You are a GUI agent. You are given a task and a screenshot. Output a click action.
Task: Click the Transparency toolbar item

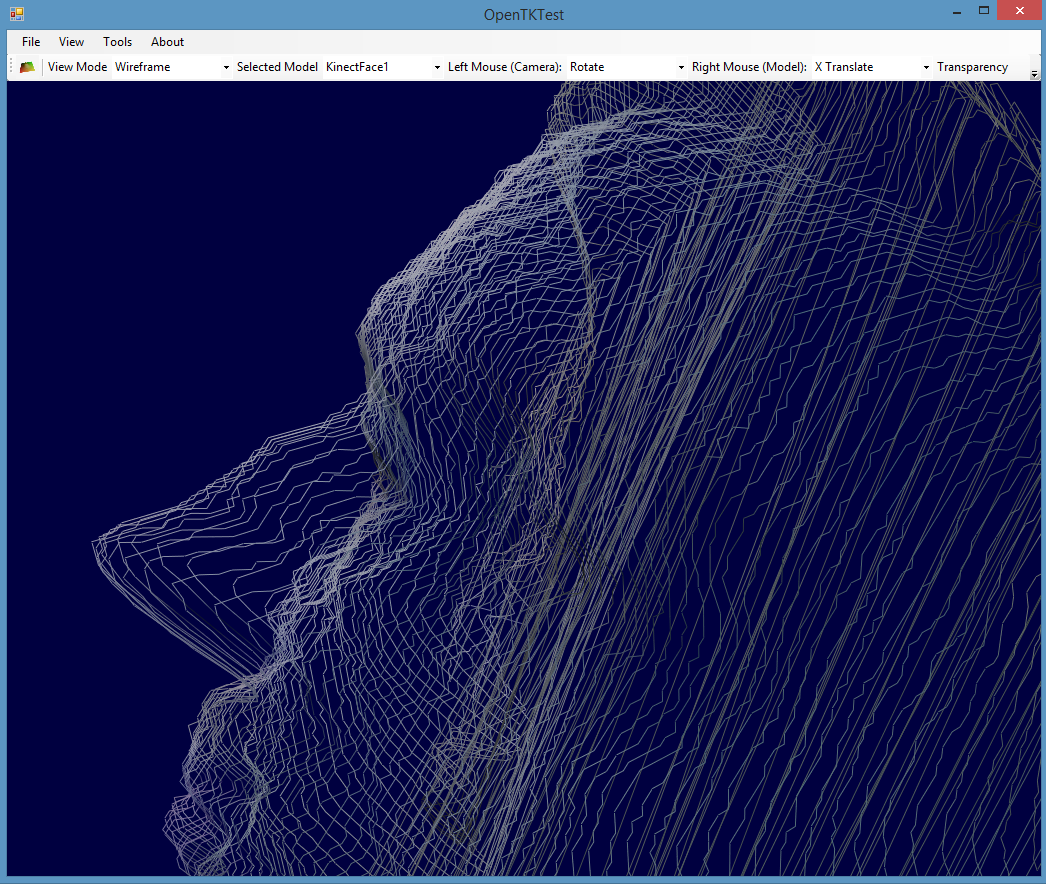coord(972,67)
